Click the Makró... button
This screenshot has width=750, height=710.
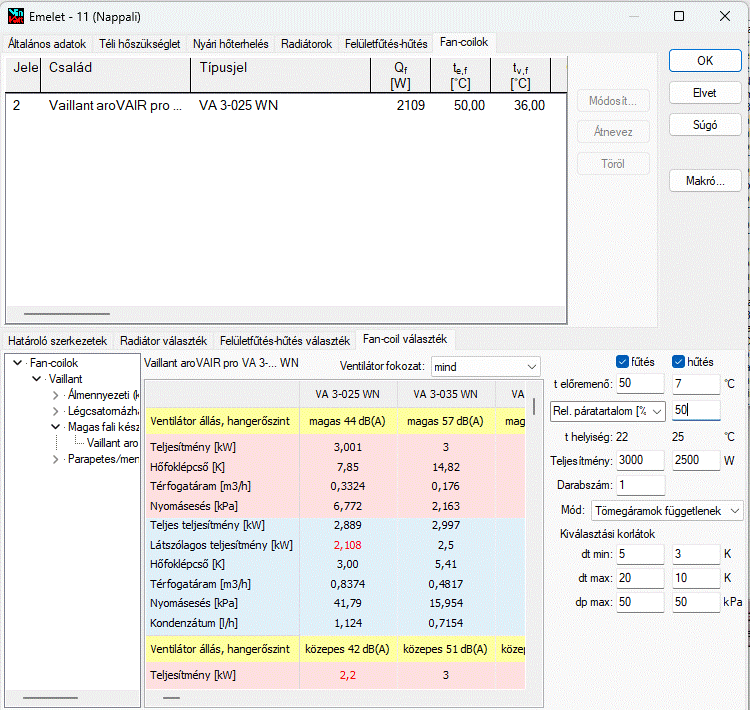[x=705, y=181]
